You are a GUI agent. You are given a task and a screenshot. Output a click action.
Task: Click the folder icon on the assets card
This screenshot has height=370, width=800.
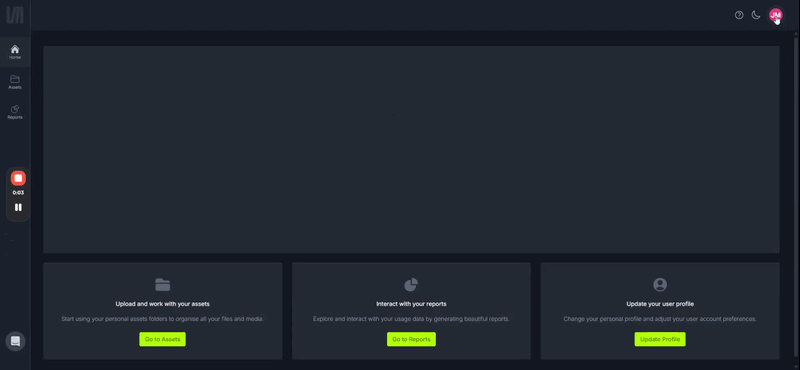[163, 285]
